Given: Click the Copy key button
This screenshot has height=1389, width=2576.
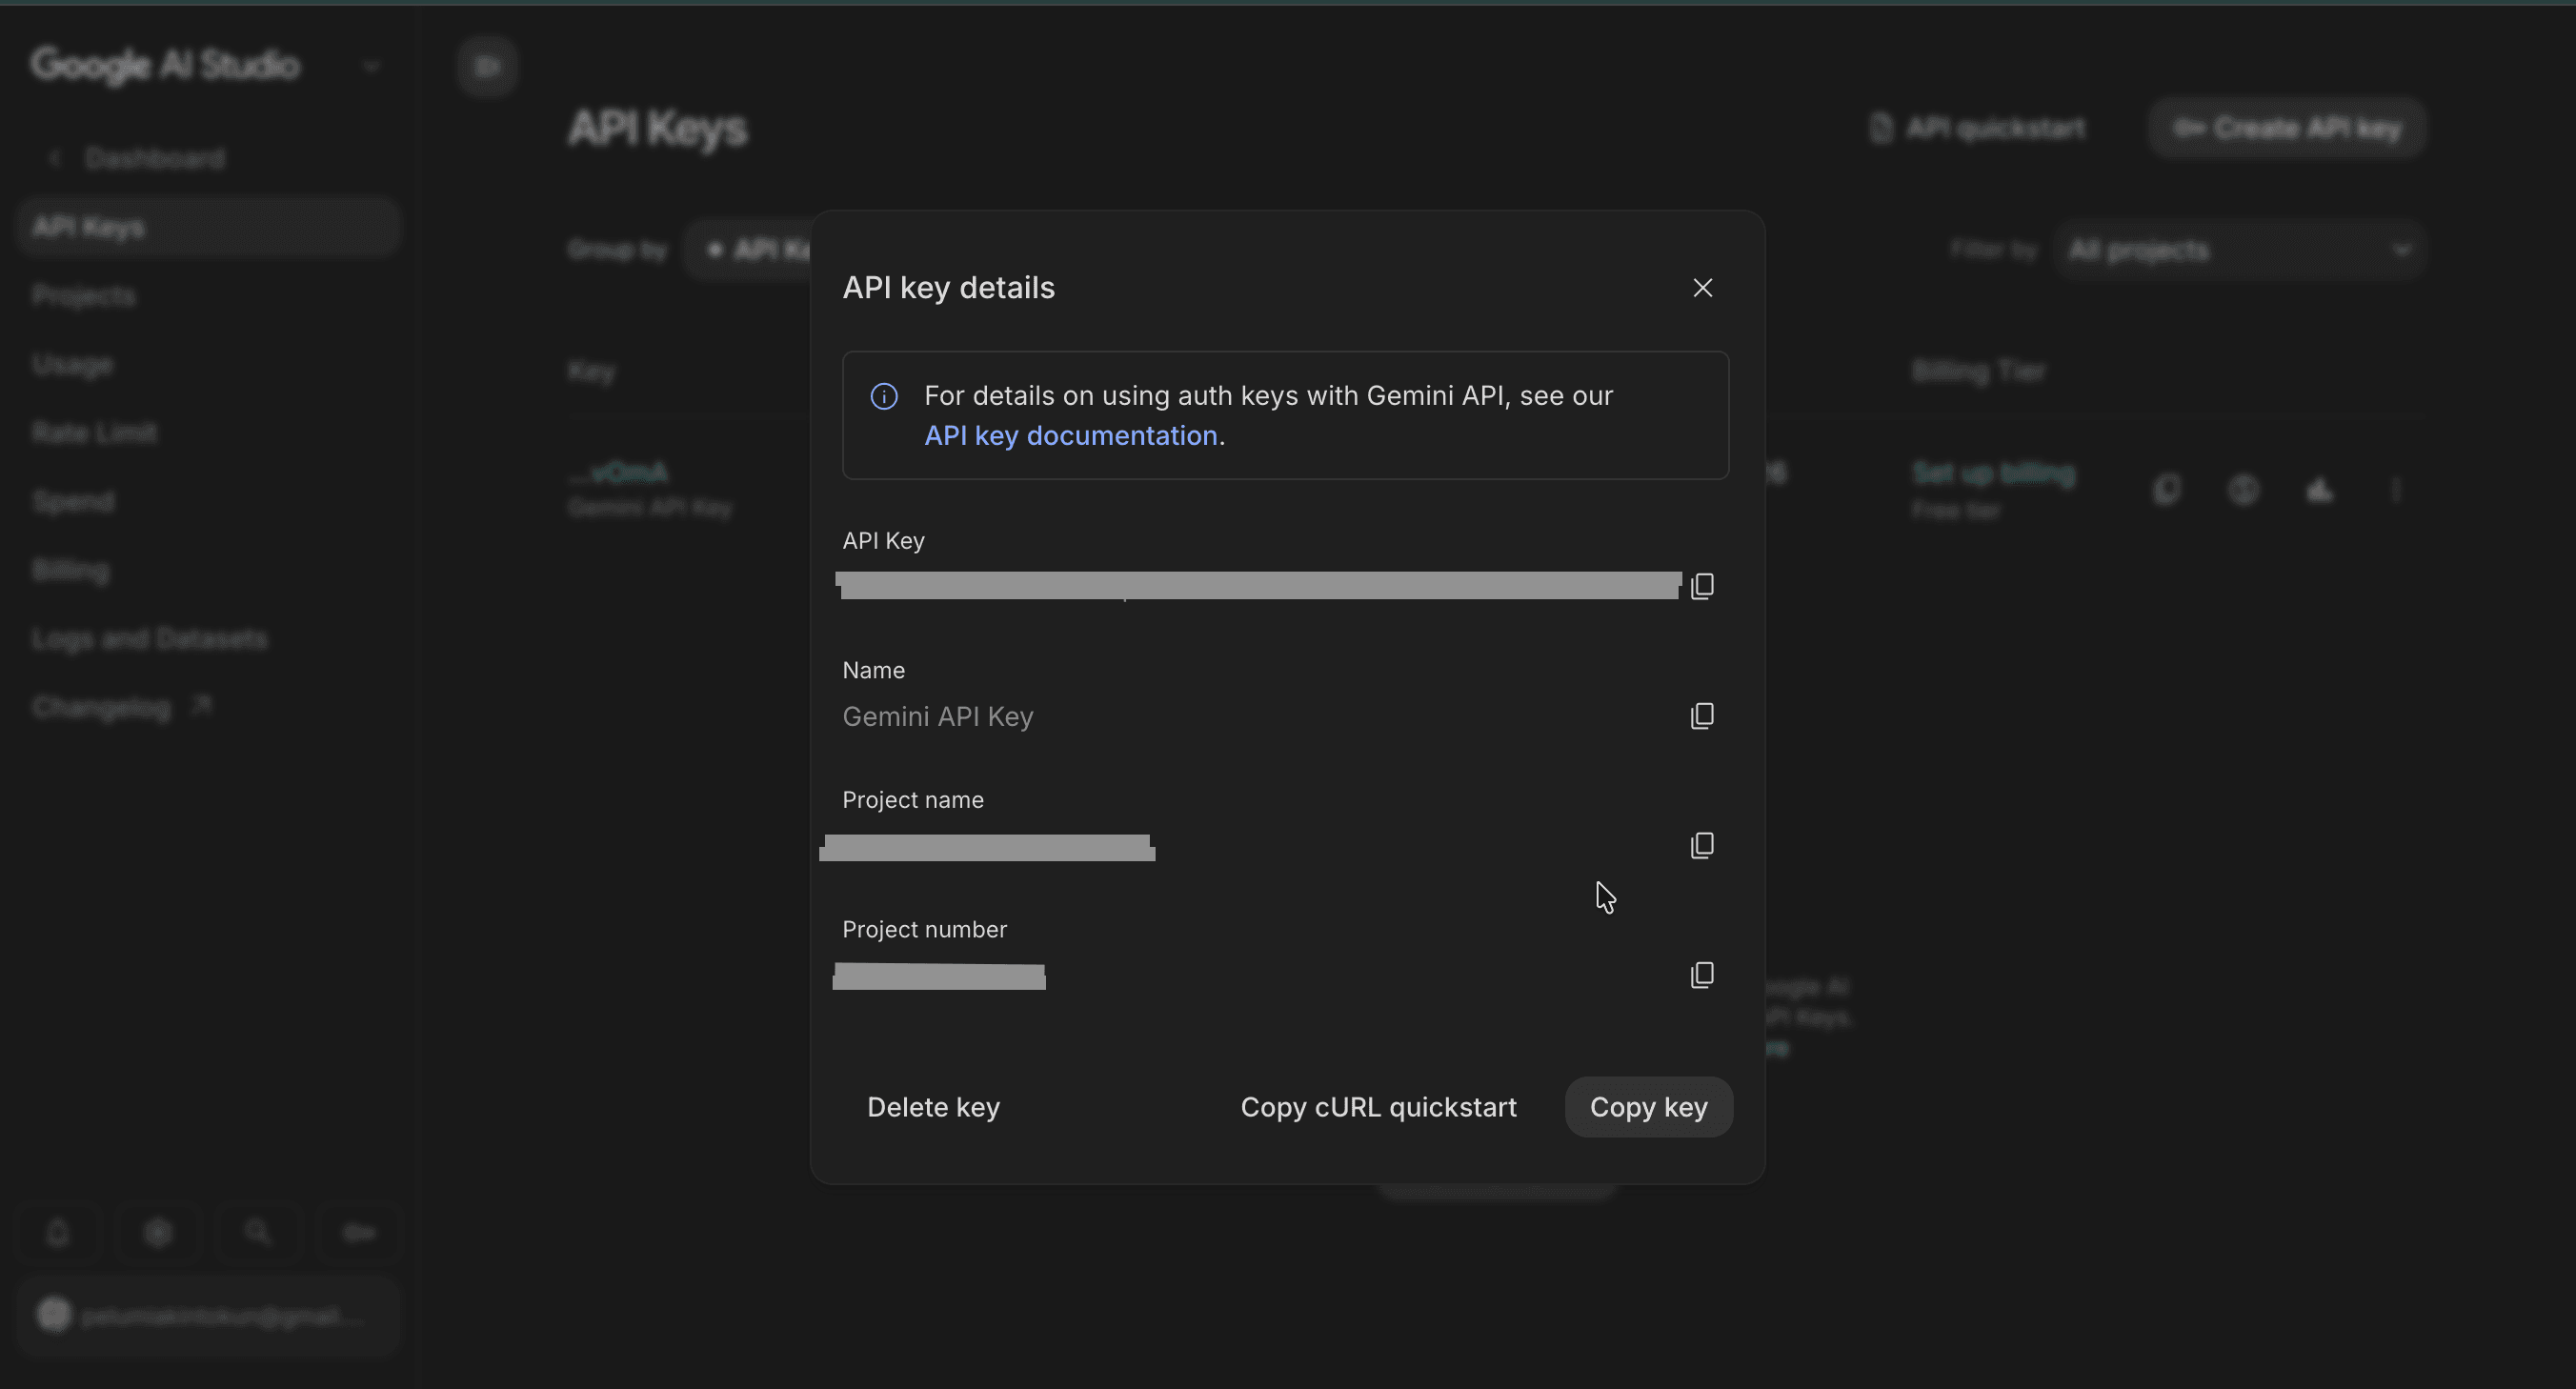Looking at the screenshot, I should (x=1648, y=1107).
